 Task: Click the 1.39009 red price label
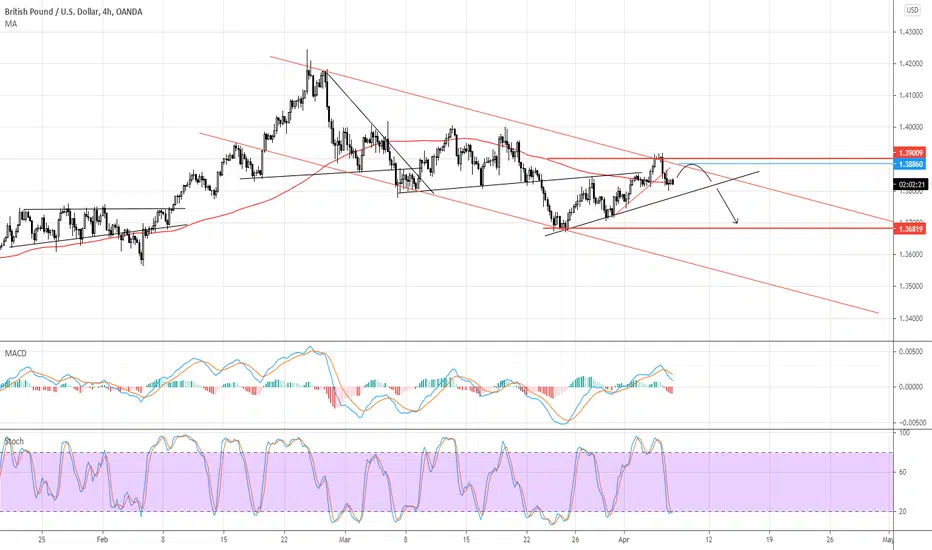[910, 153]
